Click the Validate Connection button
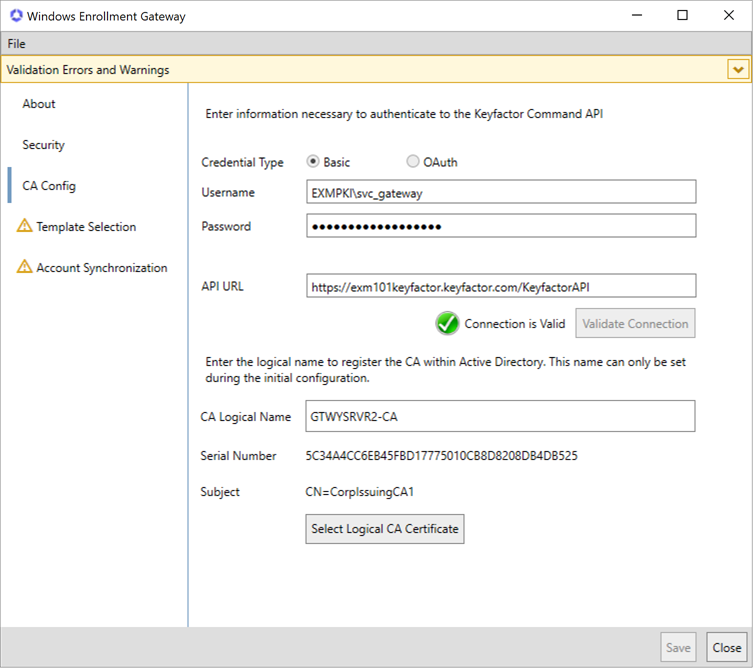This screenshot has height=668, width=753. pos(635,324)
